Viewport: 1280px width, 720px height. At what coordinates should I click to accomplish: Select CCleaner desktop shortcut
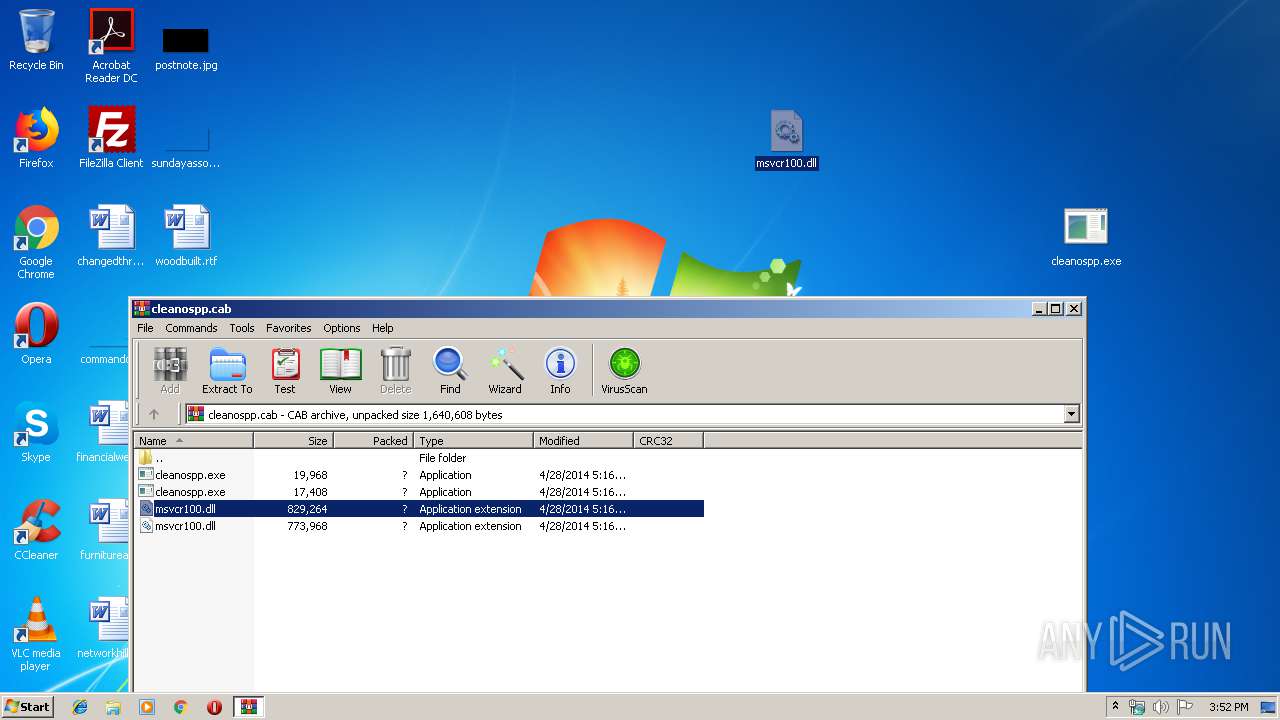pos(36,530)
